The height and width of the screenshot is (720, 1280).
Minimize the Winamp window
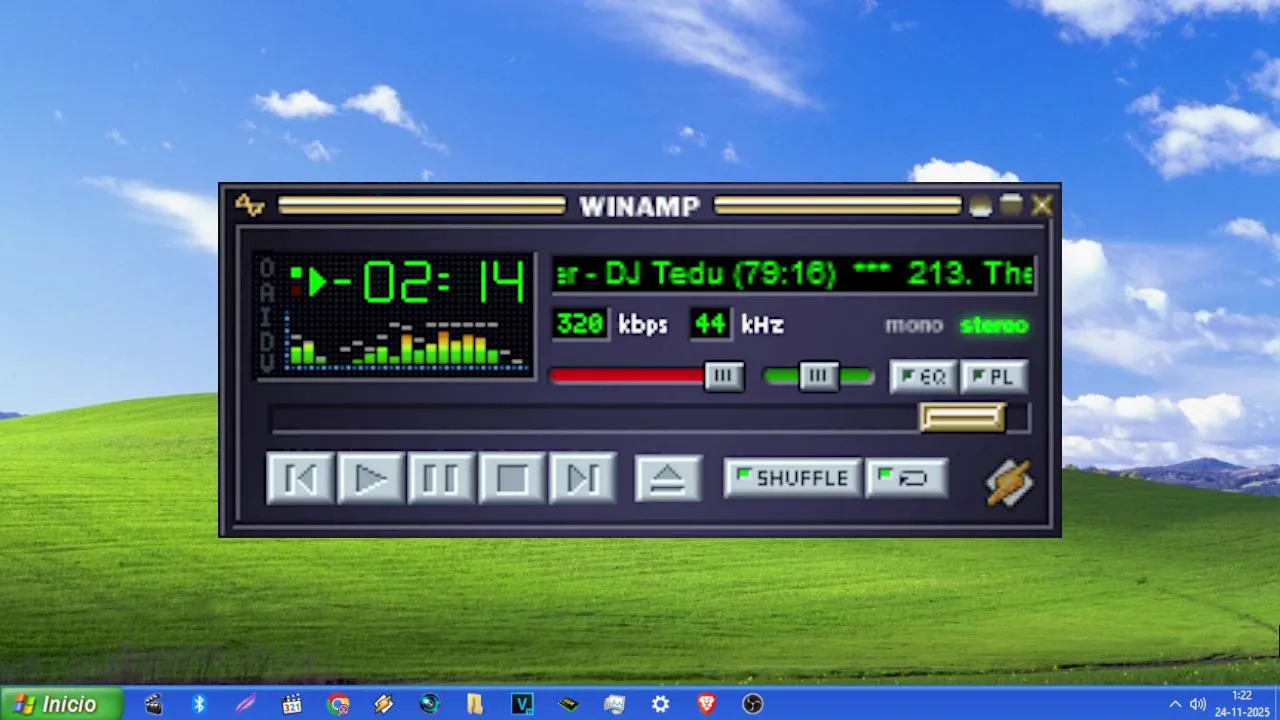point(980,205)
